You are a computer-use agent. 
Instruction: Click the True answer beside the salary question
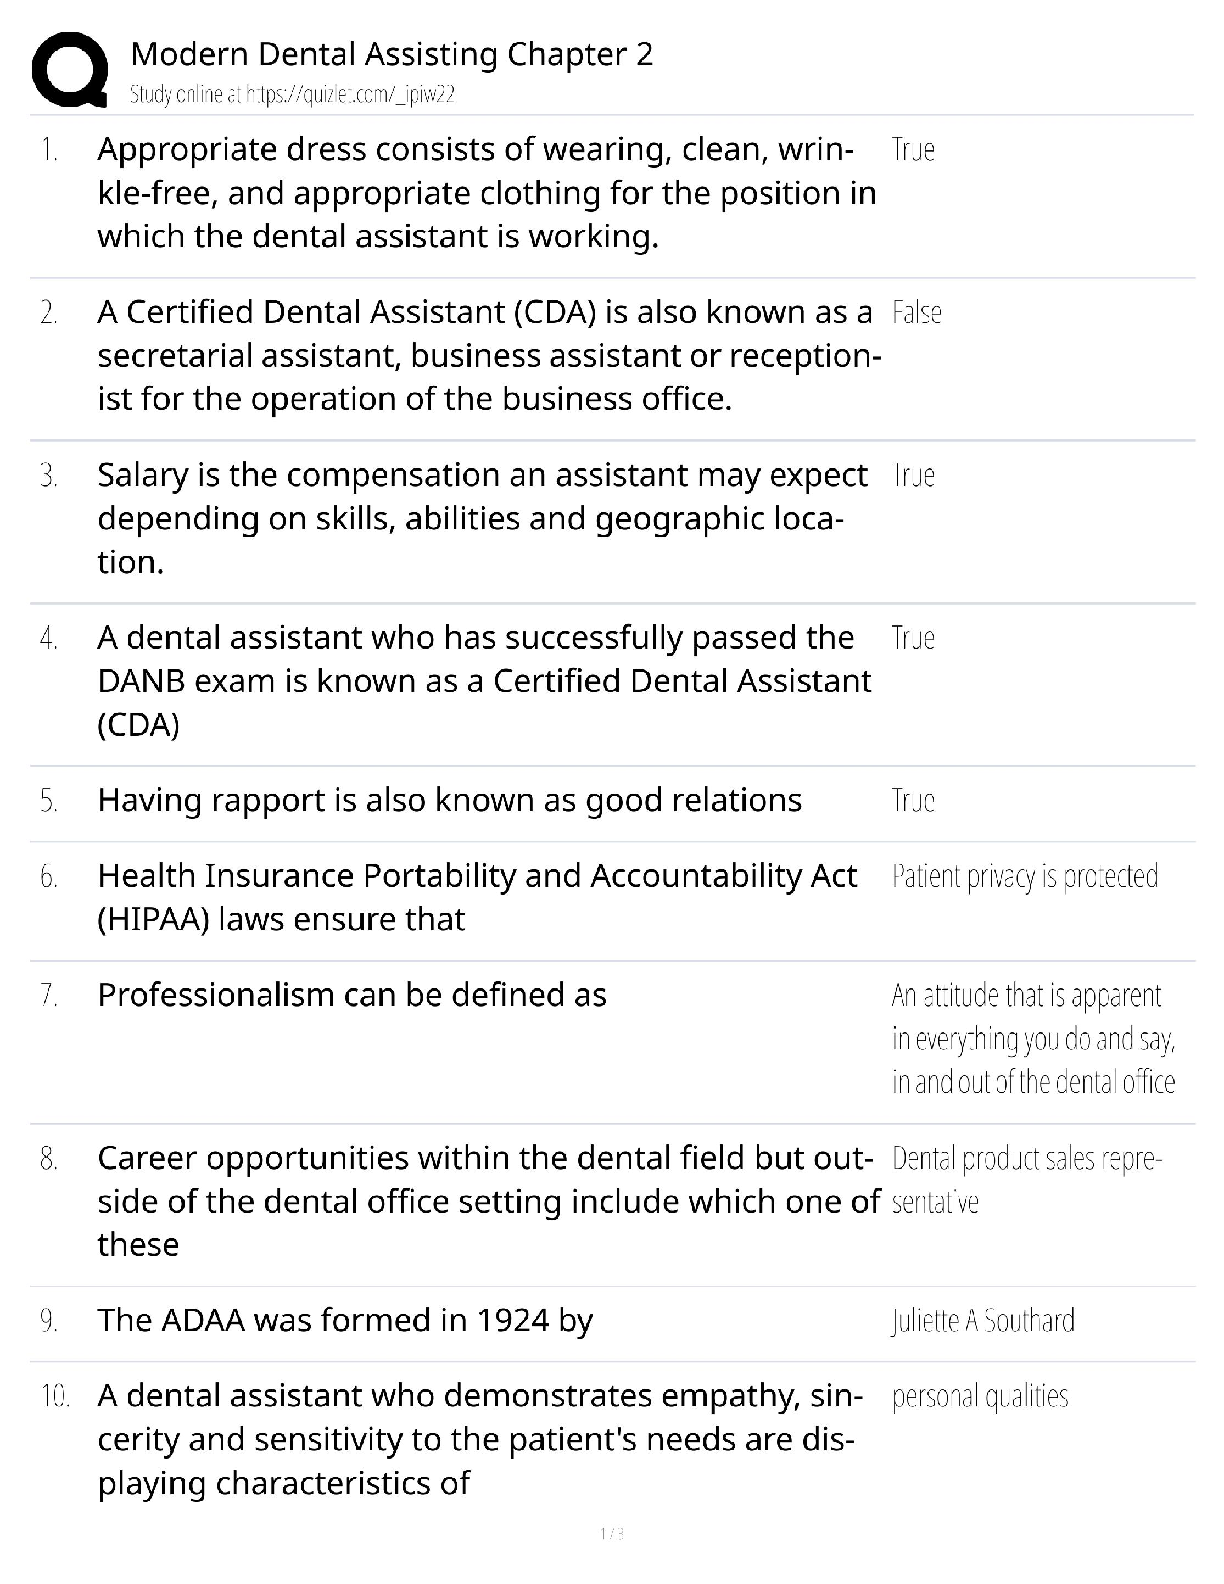pyautogui.click(x=913, y=475)
